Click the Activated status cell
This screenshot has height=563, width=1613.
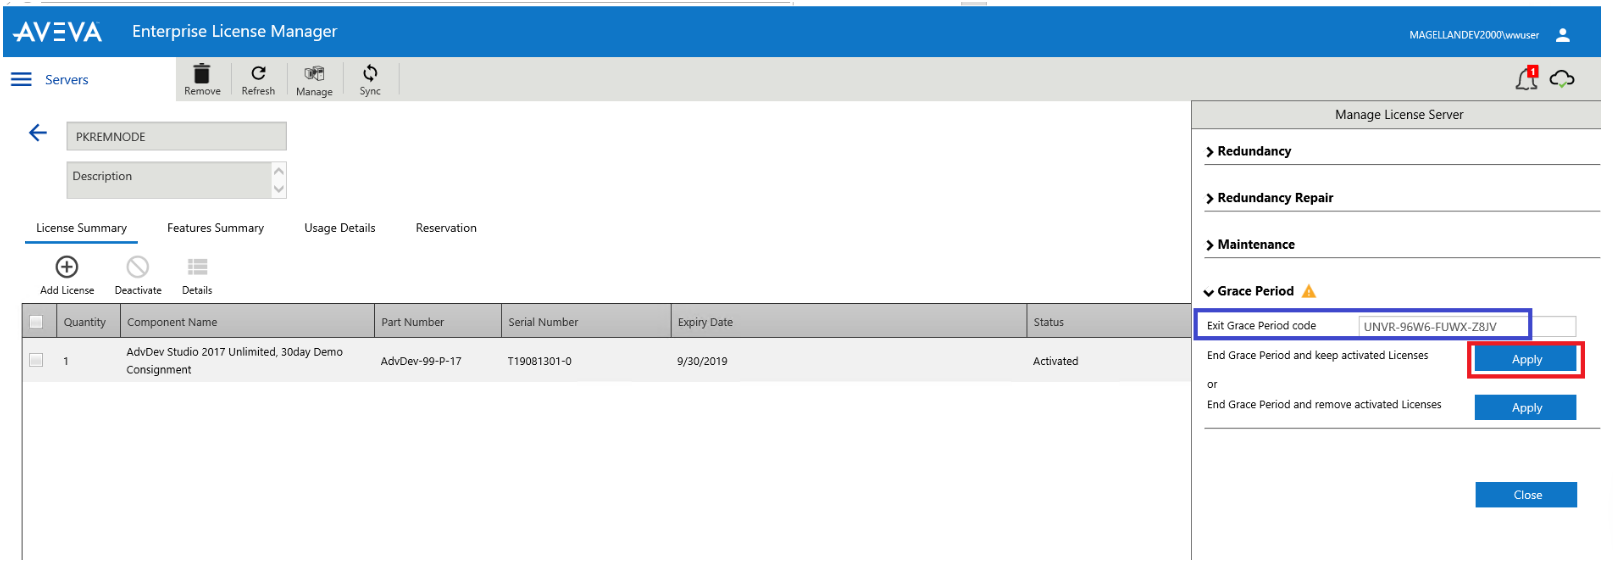pyautogui.click(x=1056, y=361)
